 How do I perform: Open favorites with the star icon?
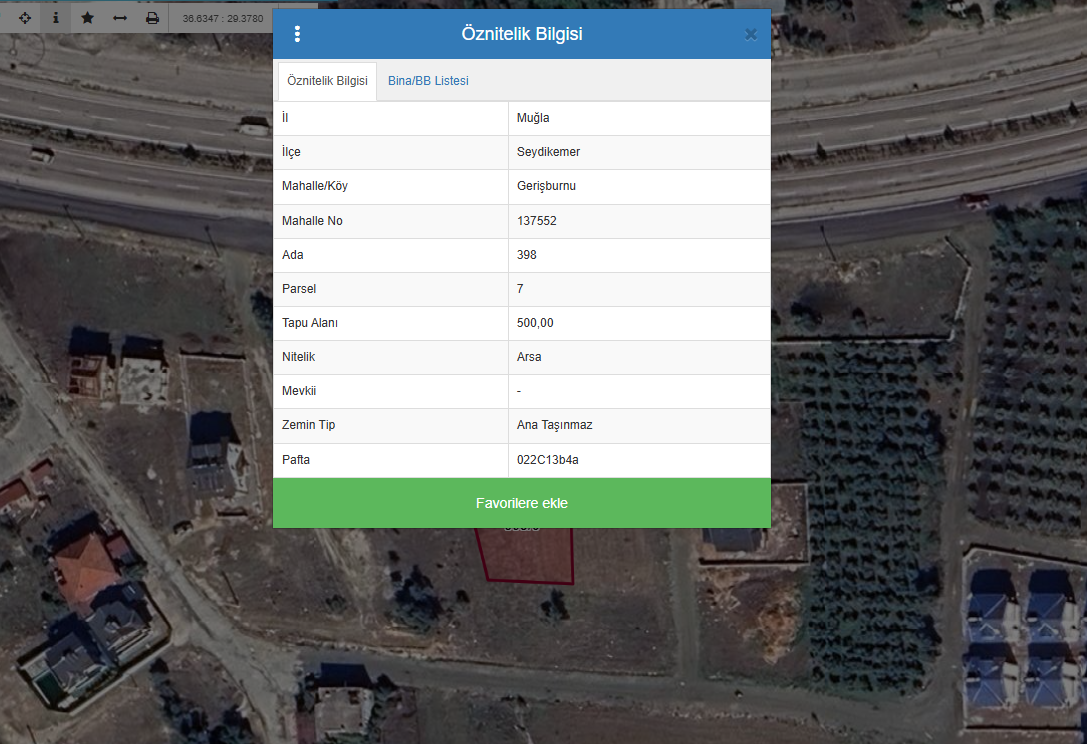point(88,18)
